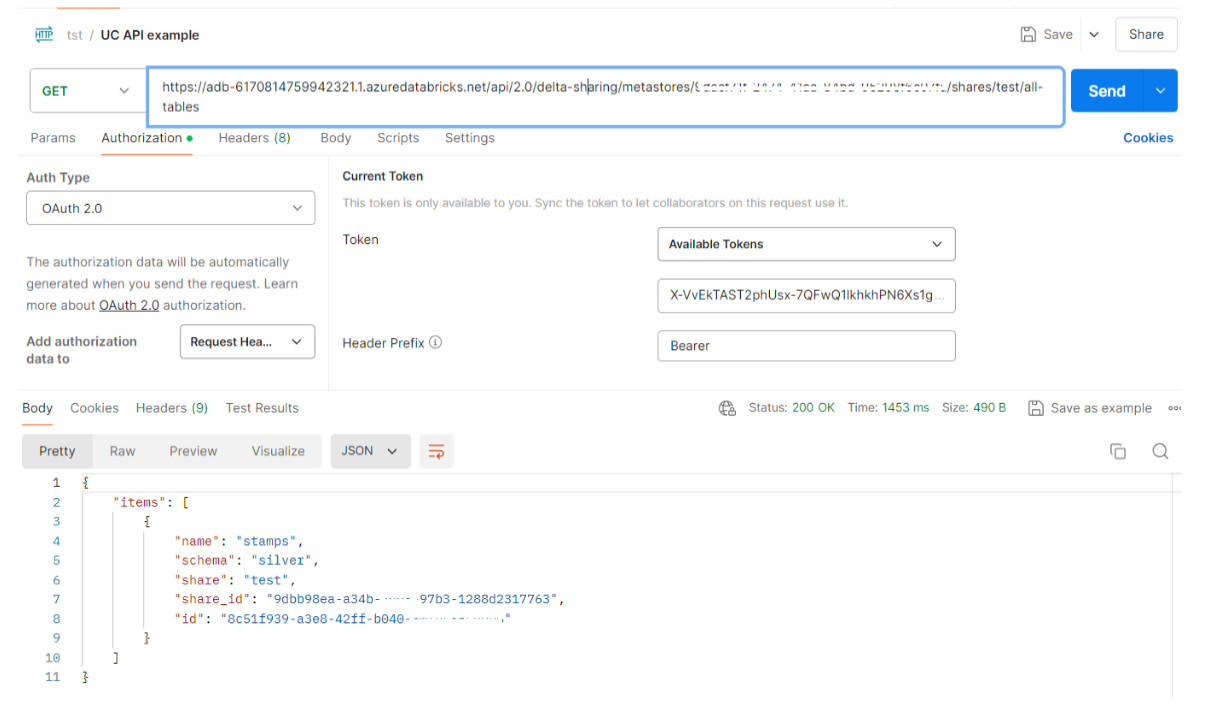
Task: Open the Available Tokens dropdown
Action: pyautogui.click(x=806, y=244)
